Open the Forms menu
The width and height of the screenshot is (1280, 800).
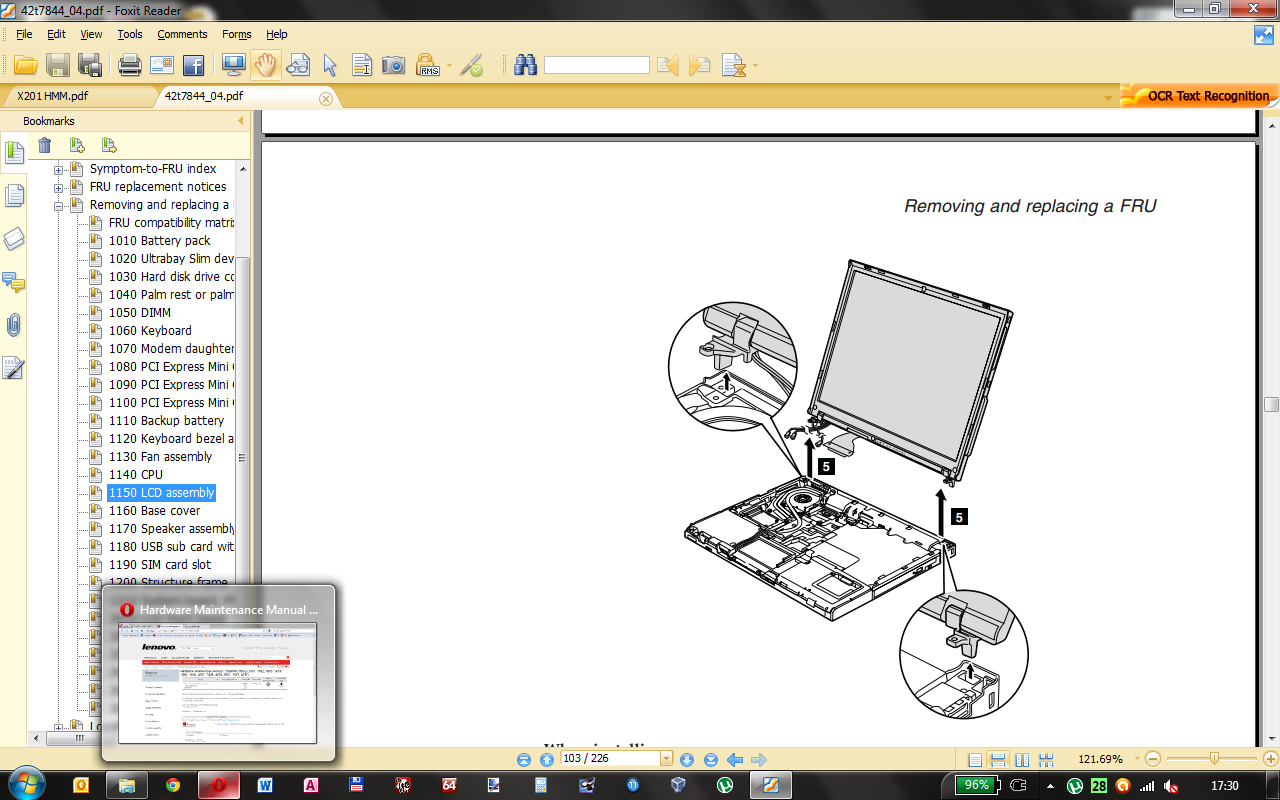237,34
